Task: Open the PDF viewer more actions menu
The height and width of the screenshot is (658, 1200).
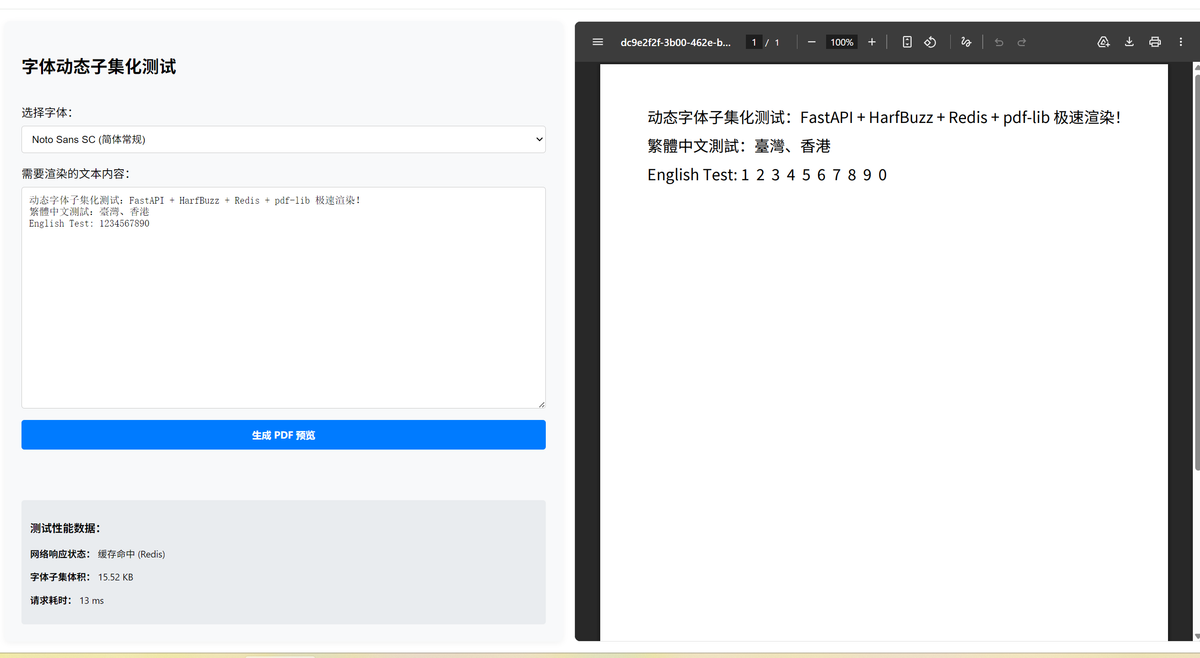Action: click(1181, 42)
